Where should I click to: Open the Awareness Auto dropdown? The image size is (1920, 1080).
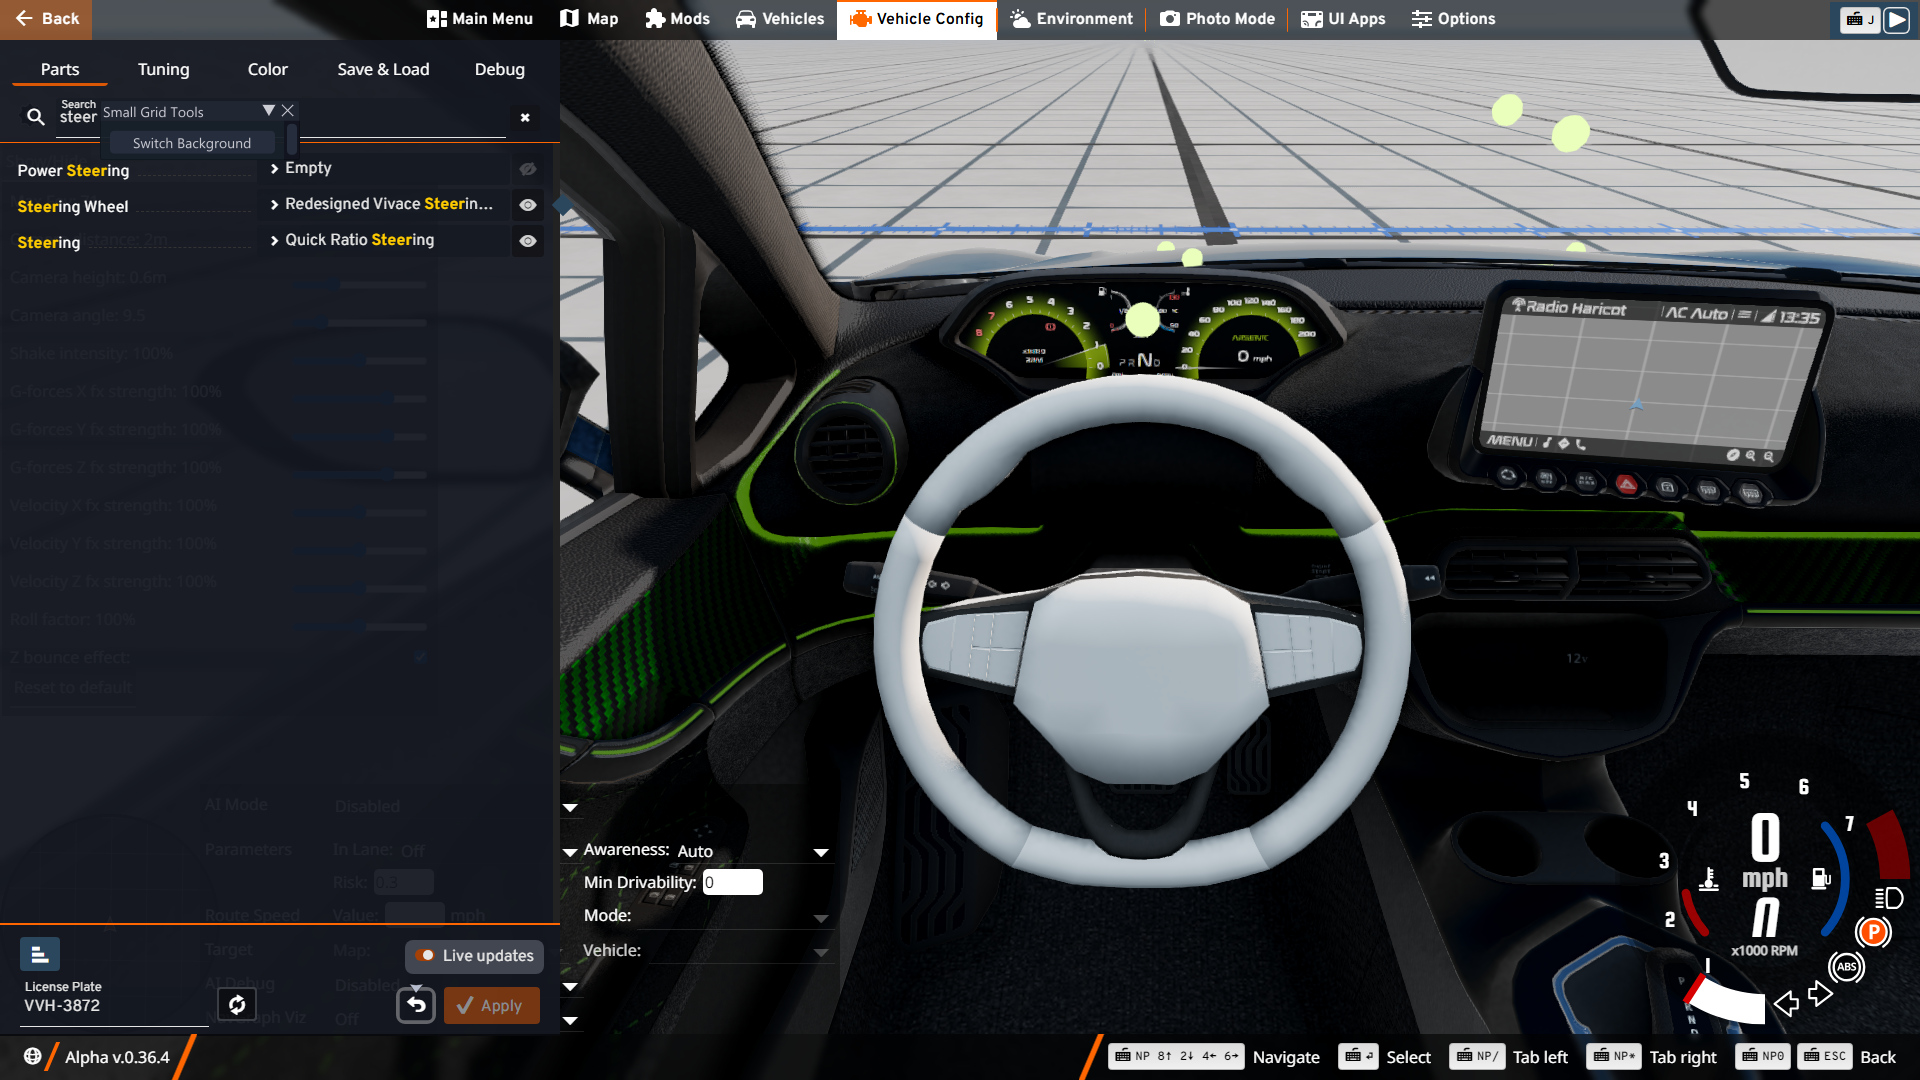click(x=820, y=852)
